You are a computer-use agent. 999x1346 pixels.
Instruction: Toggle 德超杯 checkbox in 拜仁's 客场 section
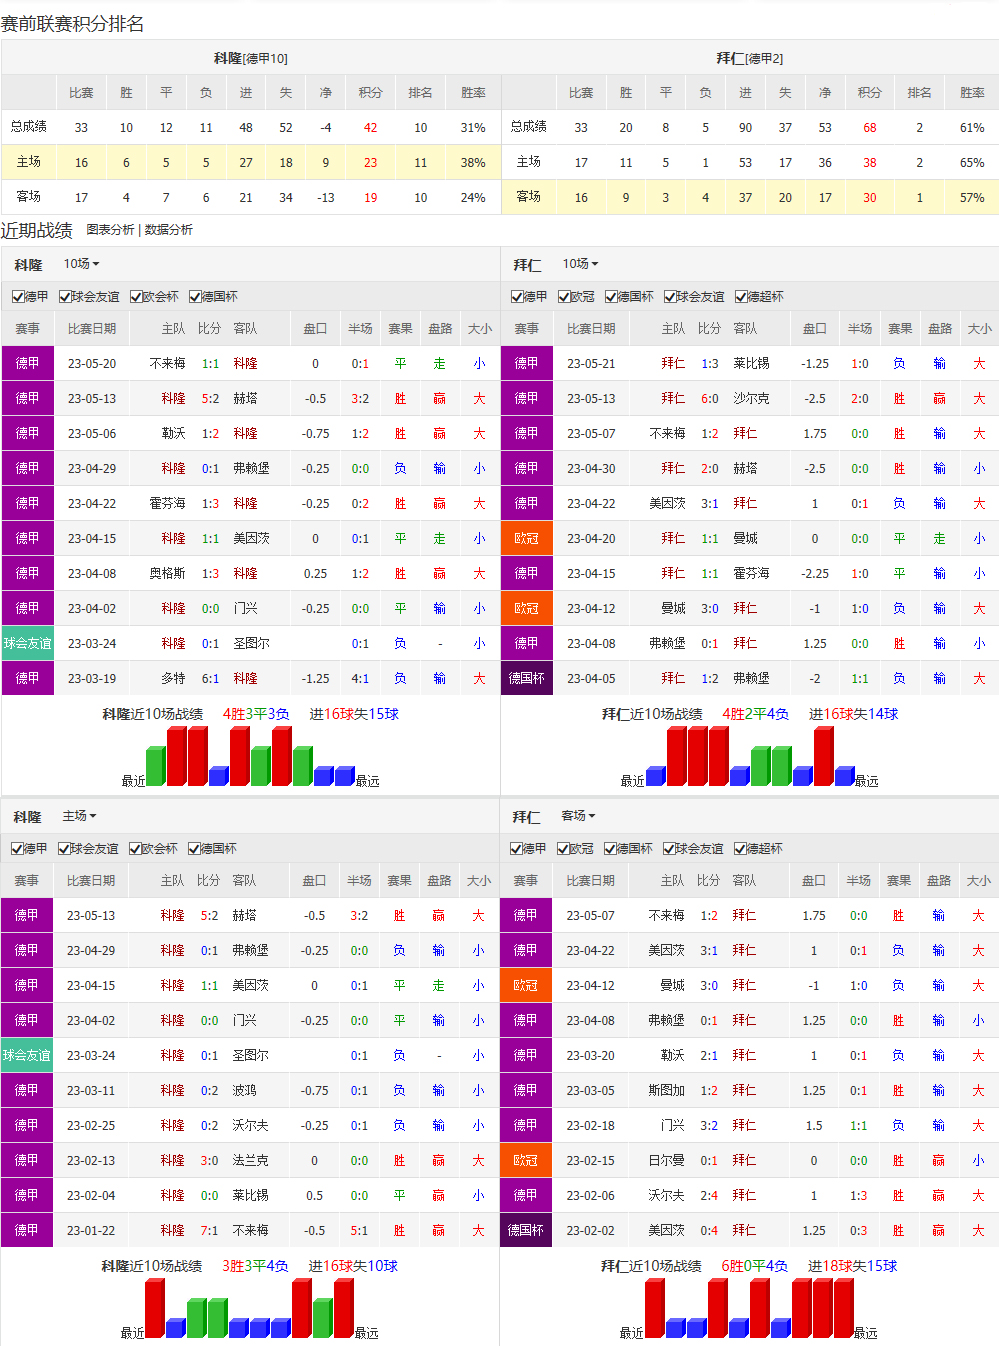[740, 849]
